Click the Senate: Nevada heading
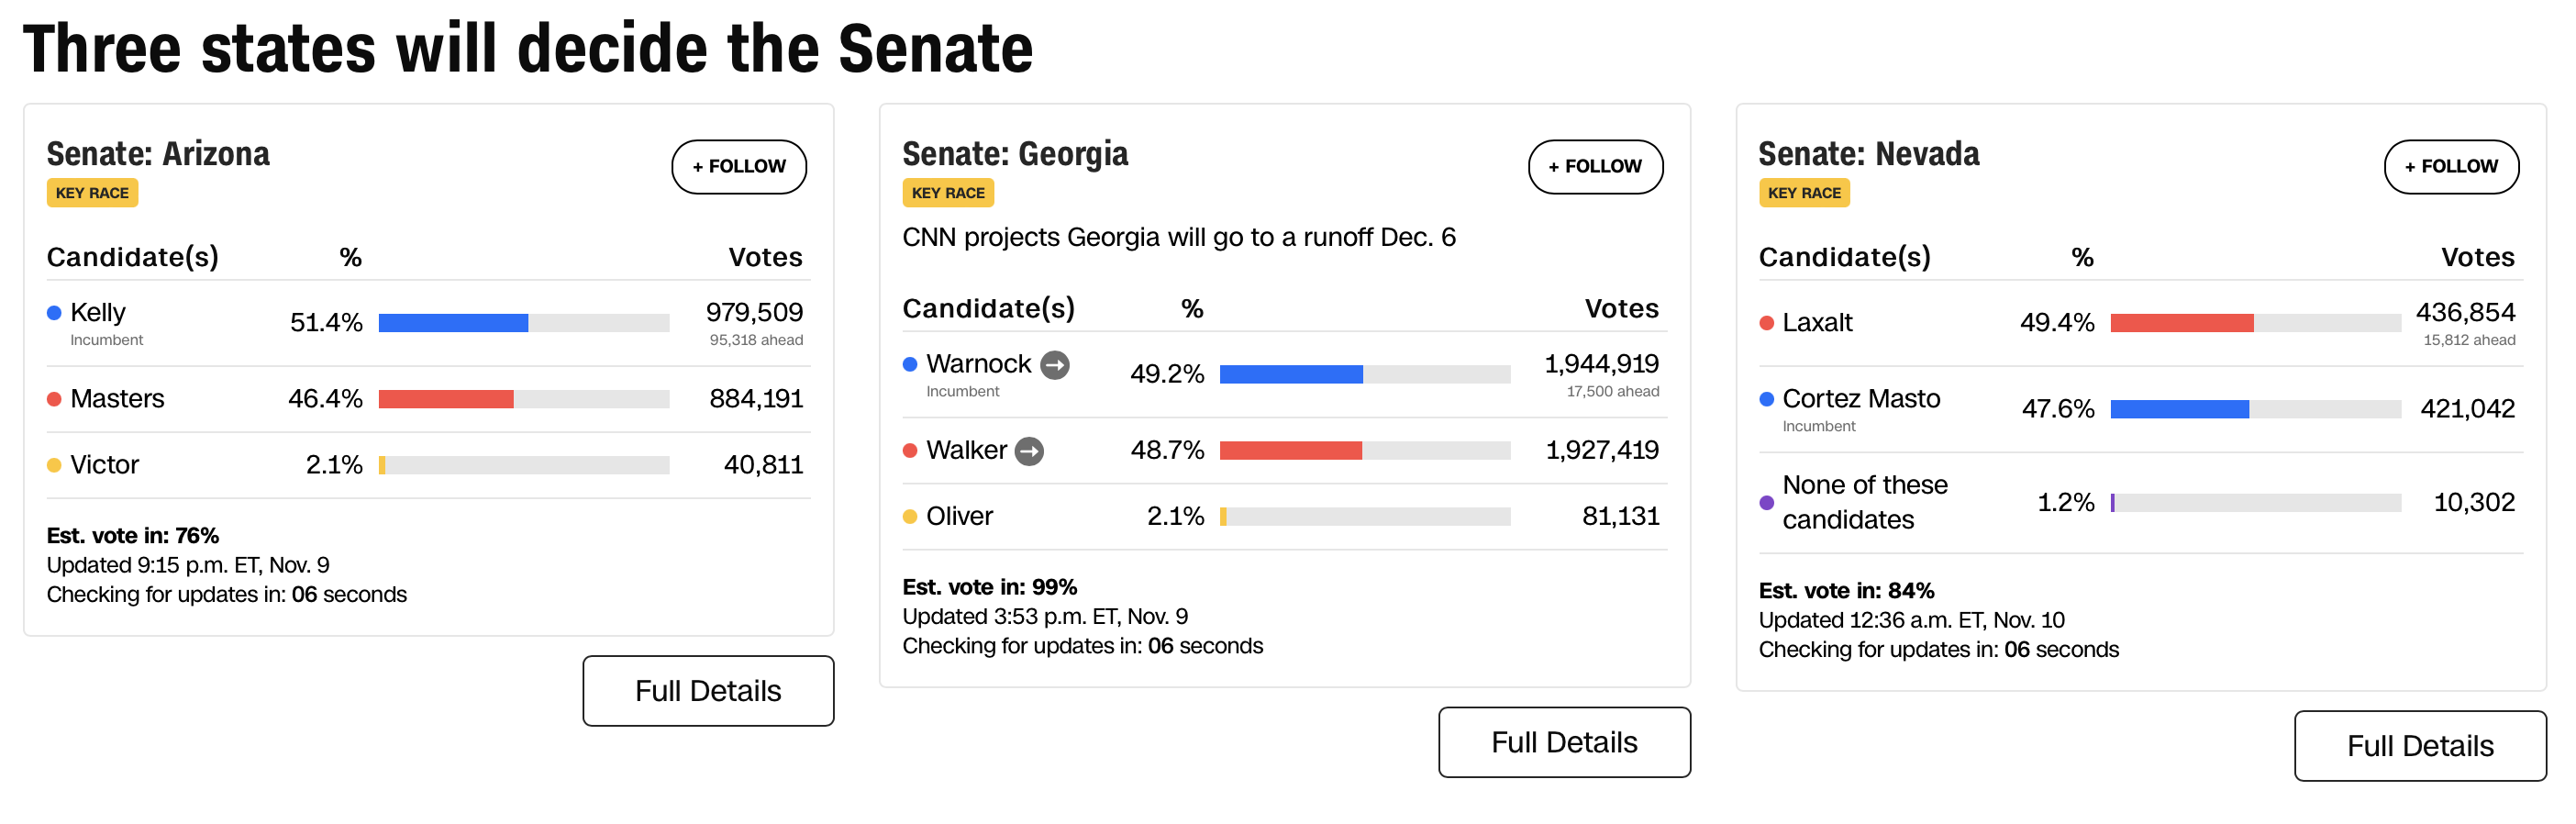This screenshot has height=824, width=2576. pos(1868,154)
